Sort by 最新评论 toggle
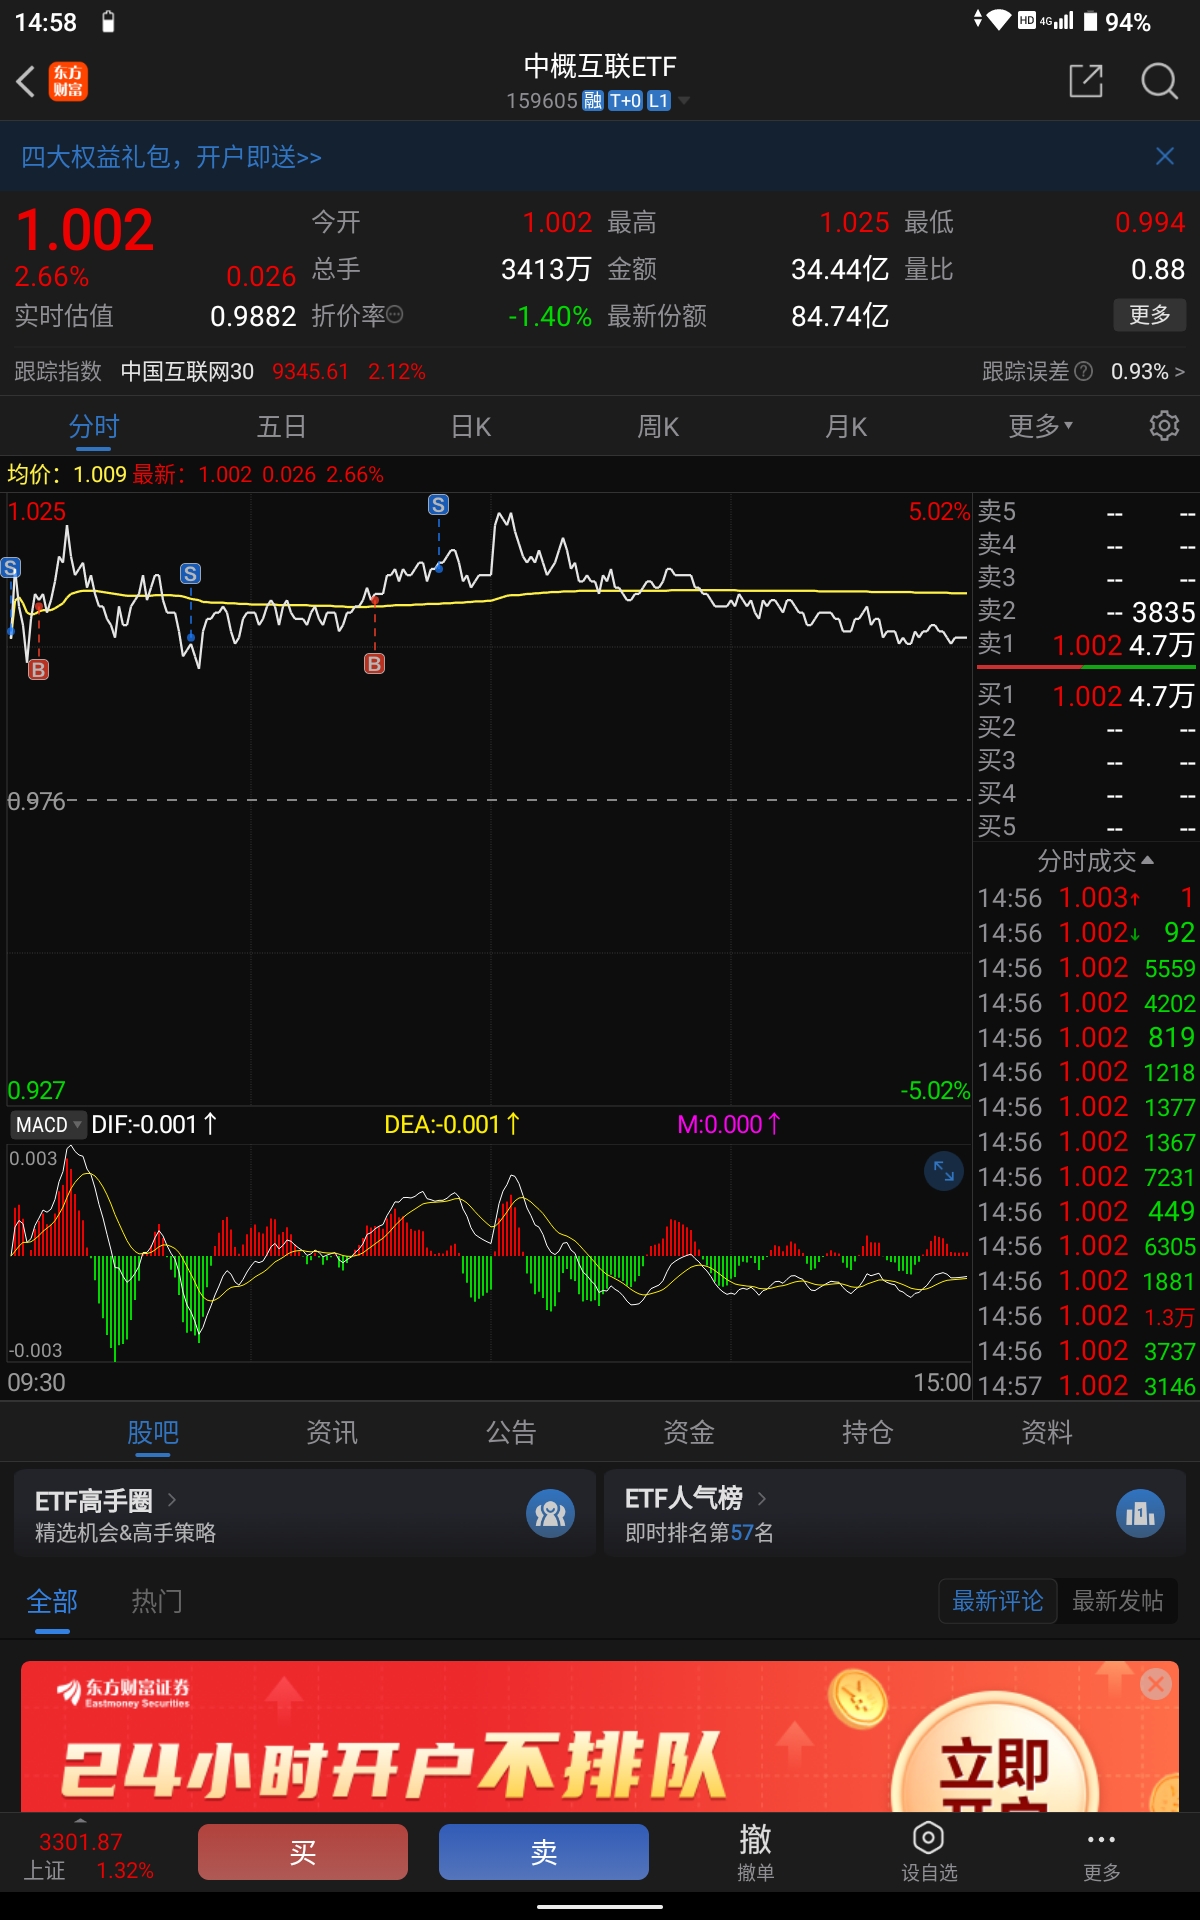 [x=998, y=1601]
